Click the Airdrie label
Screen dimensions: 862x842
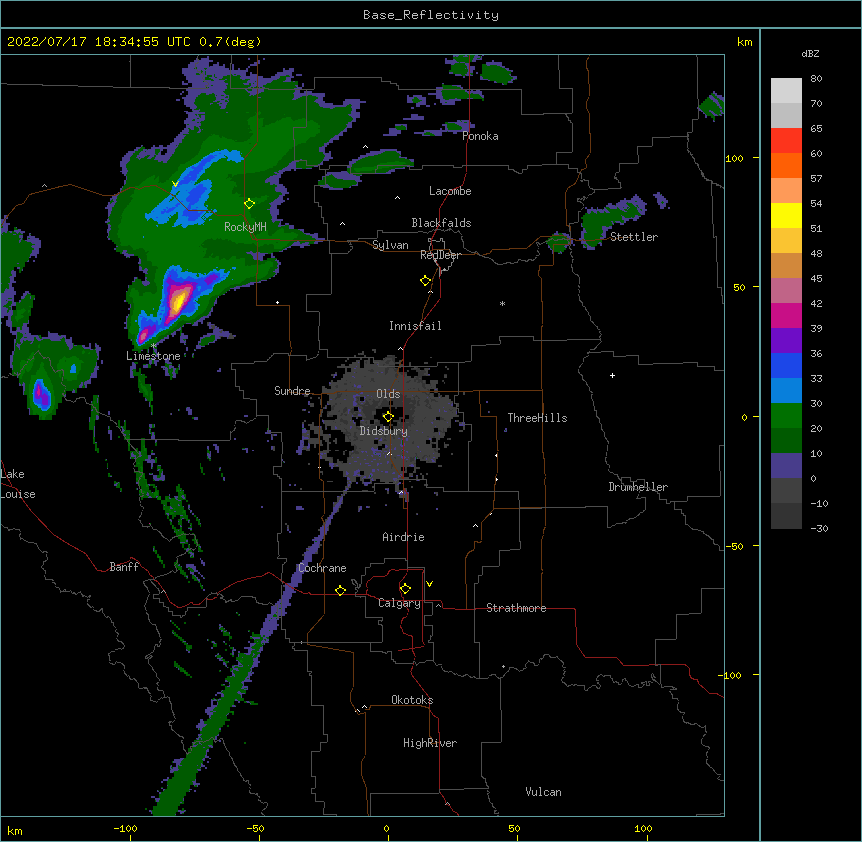point(403,537)
